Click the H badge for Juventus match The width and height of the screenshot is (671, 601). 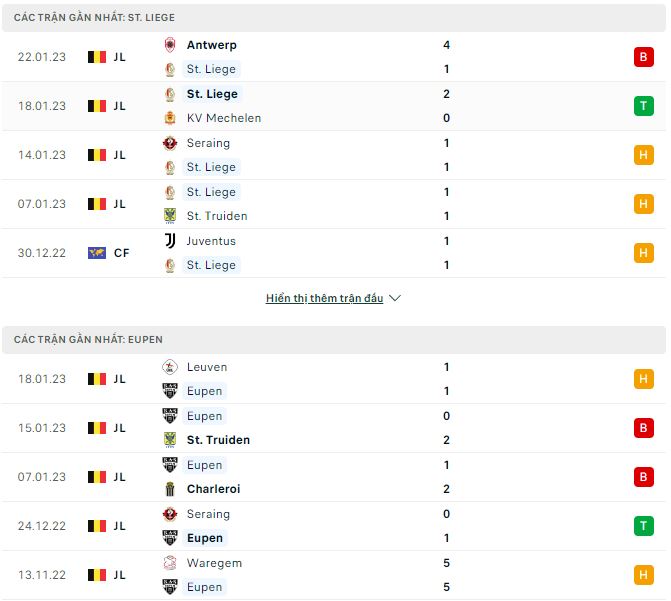643,253
